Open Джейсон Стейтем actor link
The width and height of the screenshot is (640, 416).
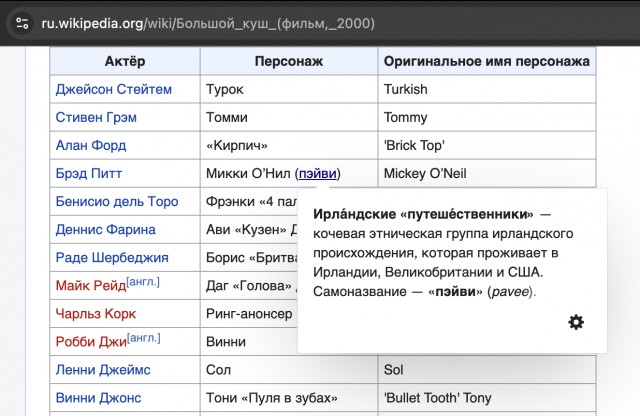(x=113, y=89)
